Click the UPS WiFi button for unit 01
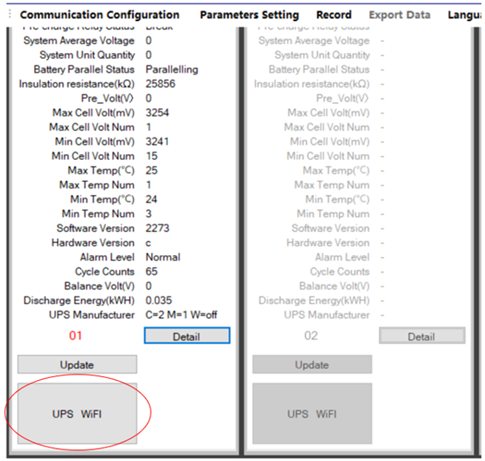This screenshot has height=461, width=485. tap(77, 414)
